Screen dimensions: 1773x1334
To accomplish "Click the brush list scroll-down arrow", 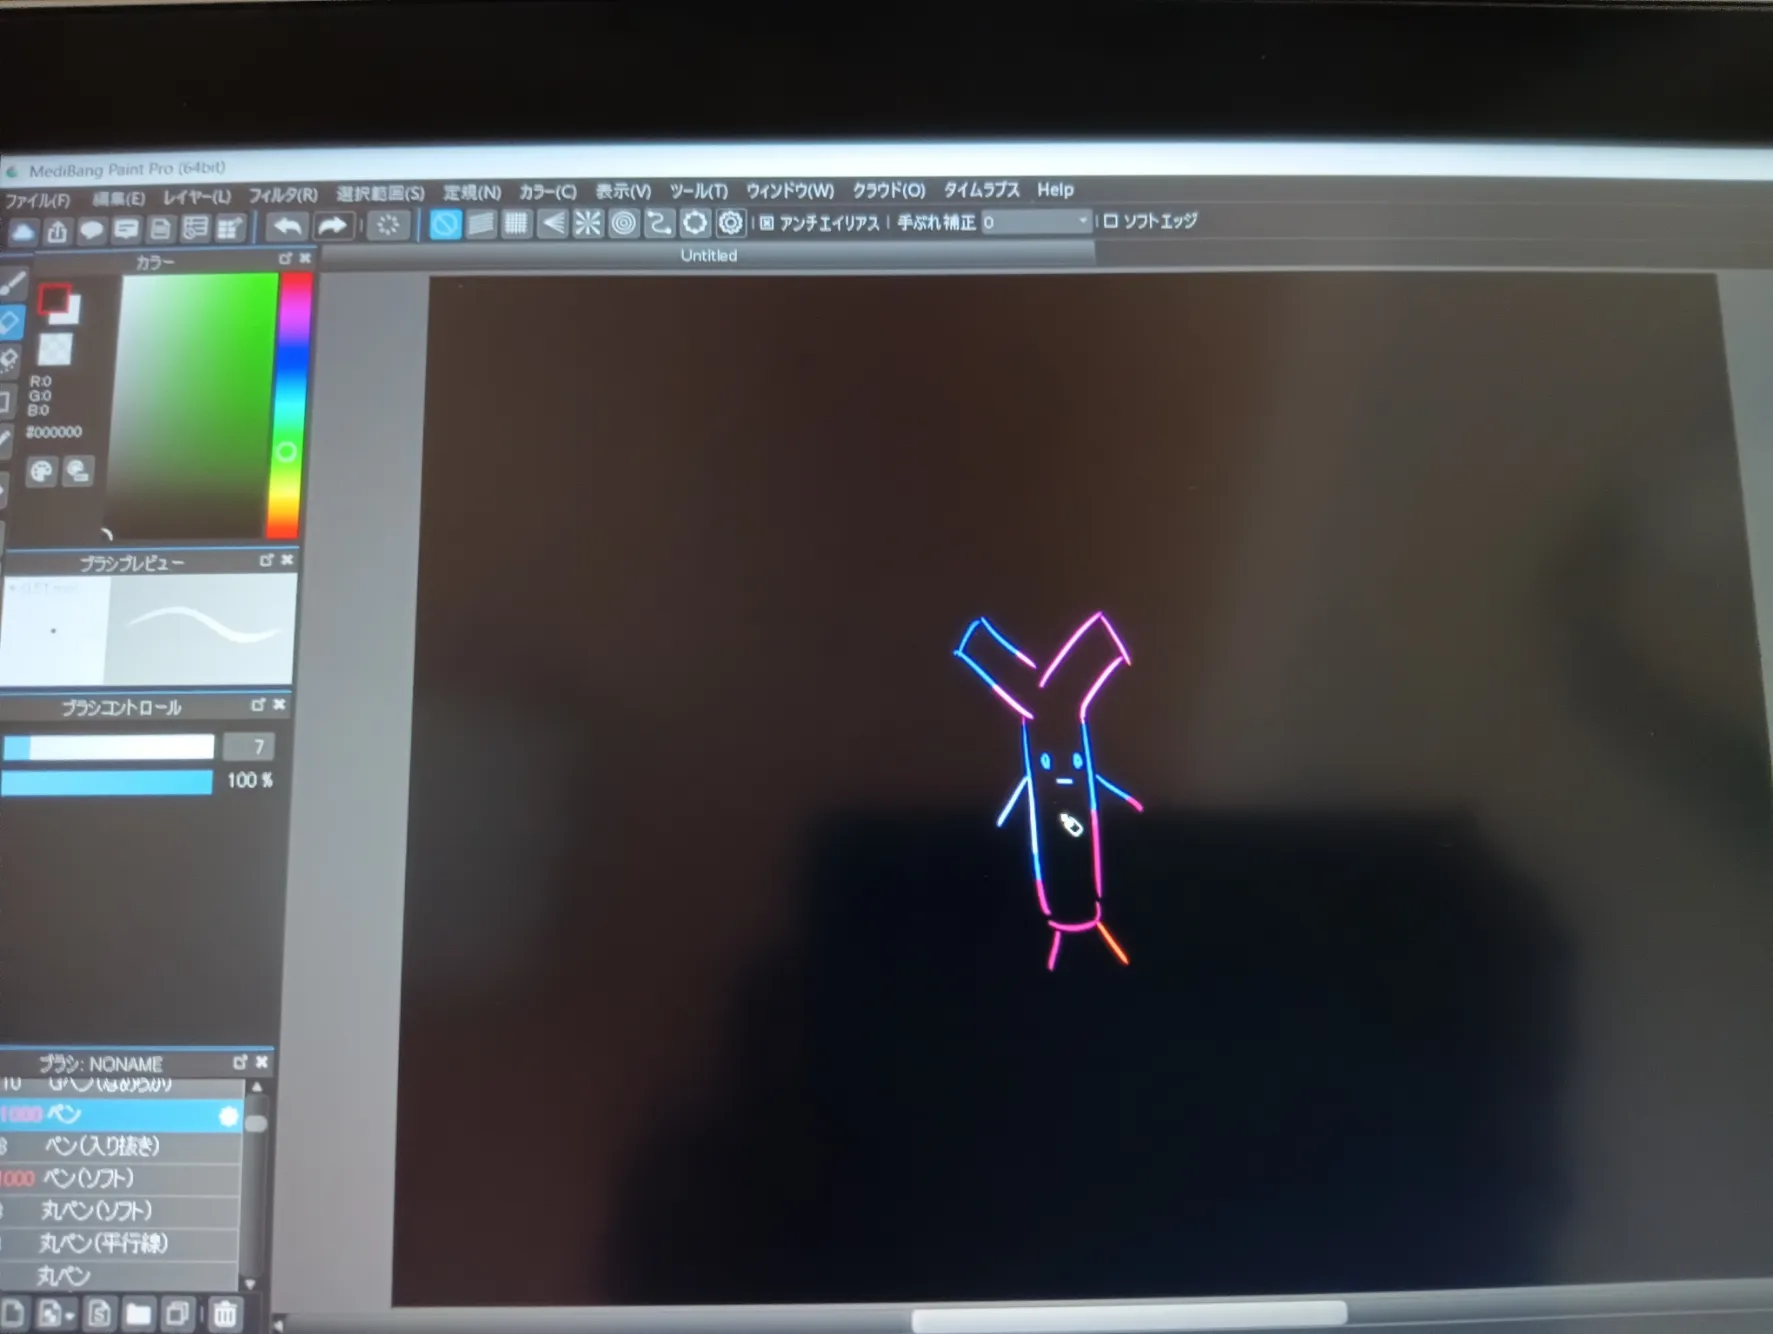I will click(251, 1284).
